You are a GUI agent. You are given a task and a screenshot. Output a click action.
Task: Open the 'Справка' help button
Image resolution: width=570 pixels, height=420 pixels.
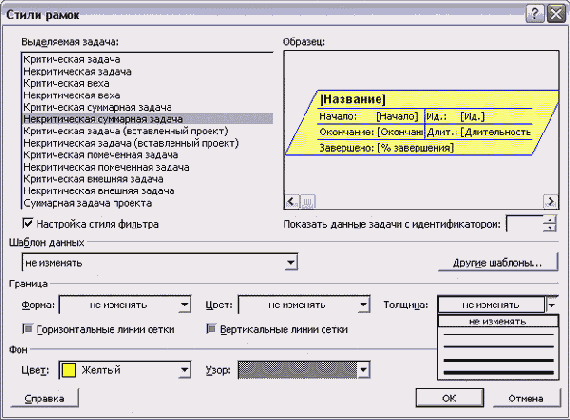click(x=44, y=399)
